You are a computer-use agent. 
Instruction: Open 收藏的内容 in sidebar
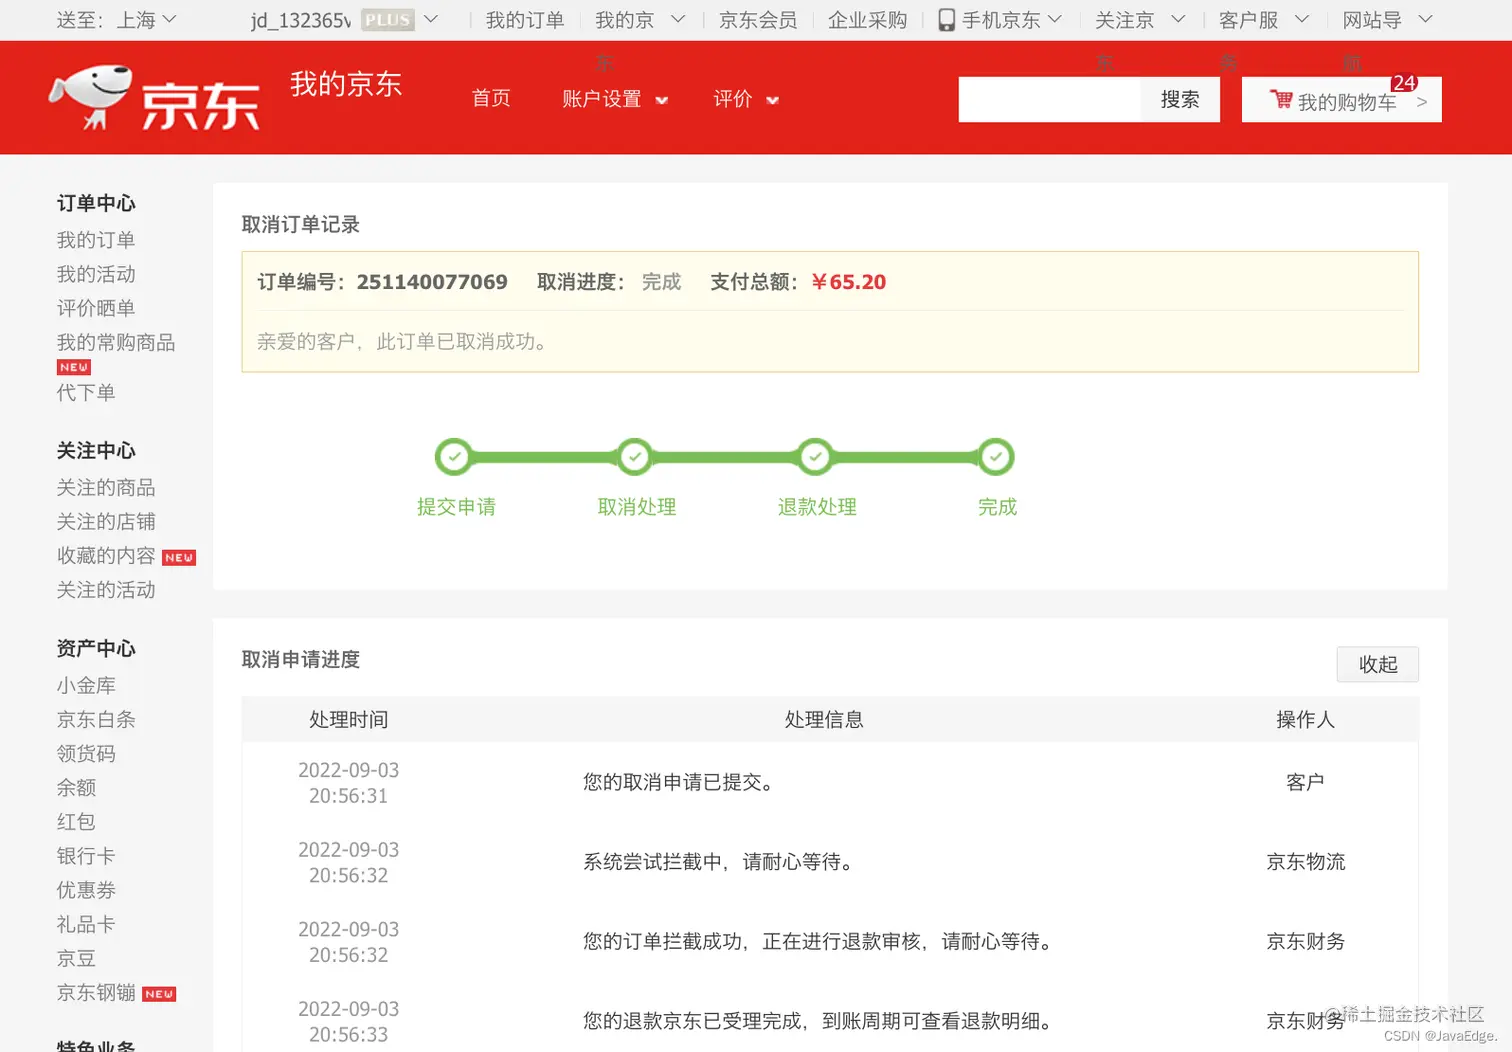coord(106,555)
